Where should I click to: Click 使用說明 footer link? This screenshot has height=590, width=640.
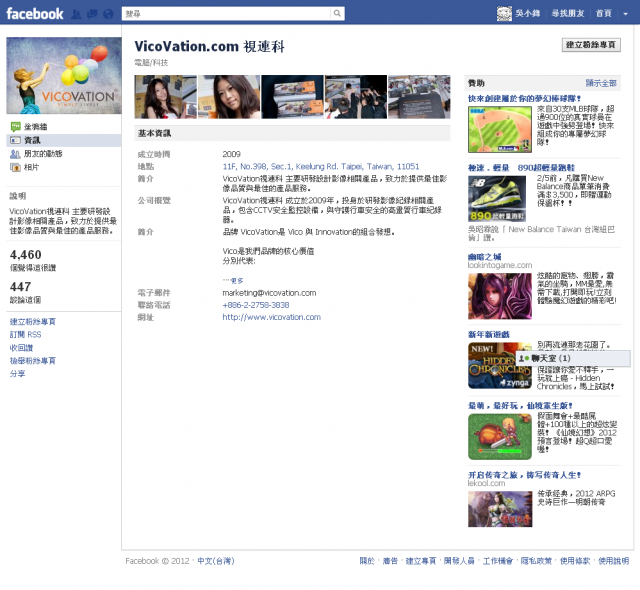(613, 561)
